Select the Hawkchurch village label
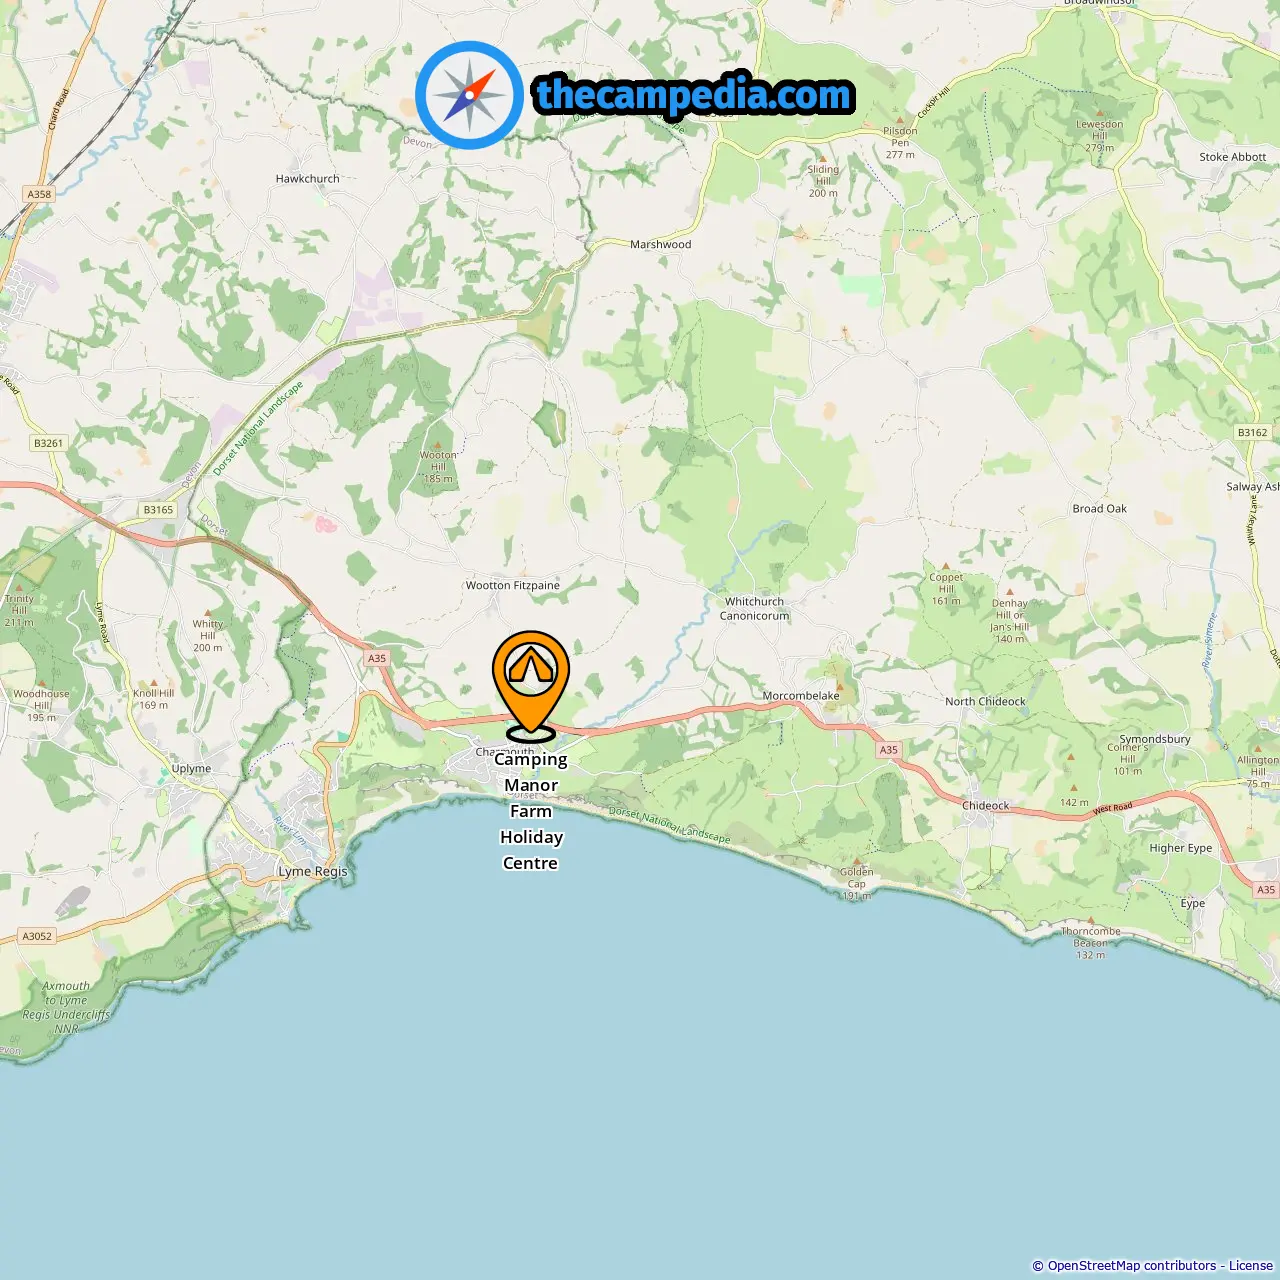 pos(308,178)
